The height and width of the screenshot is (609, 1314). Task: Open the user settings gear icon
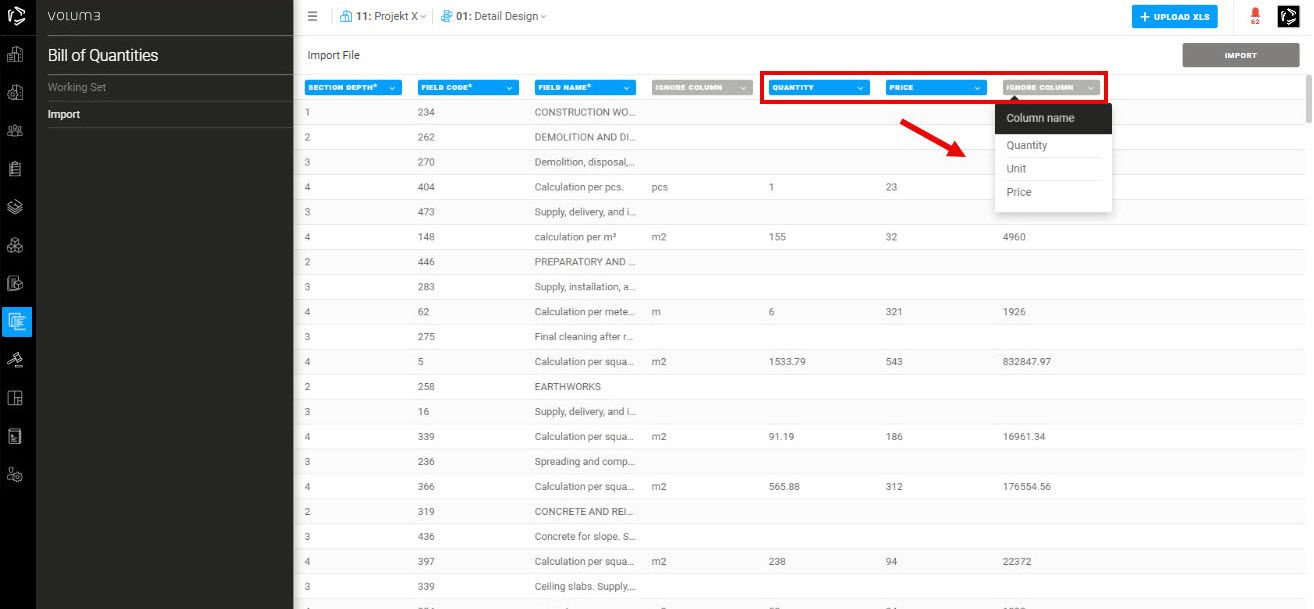(x=15, y=475)
